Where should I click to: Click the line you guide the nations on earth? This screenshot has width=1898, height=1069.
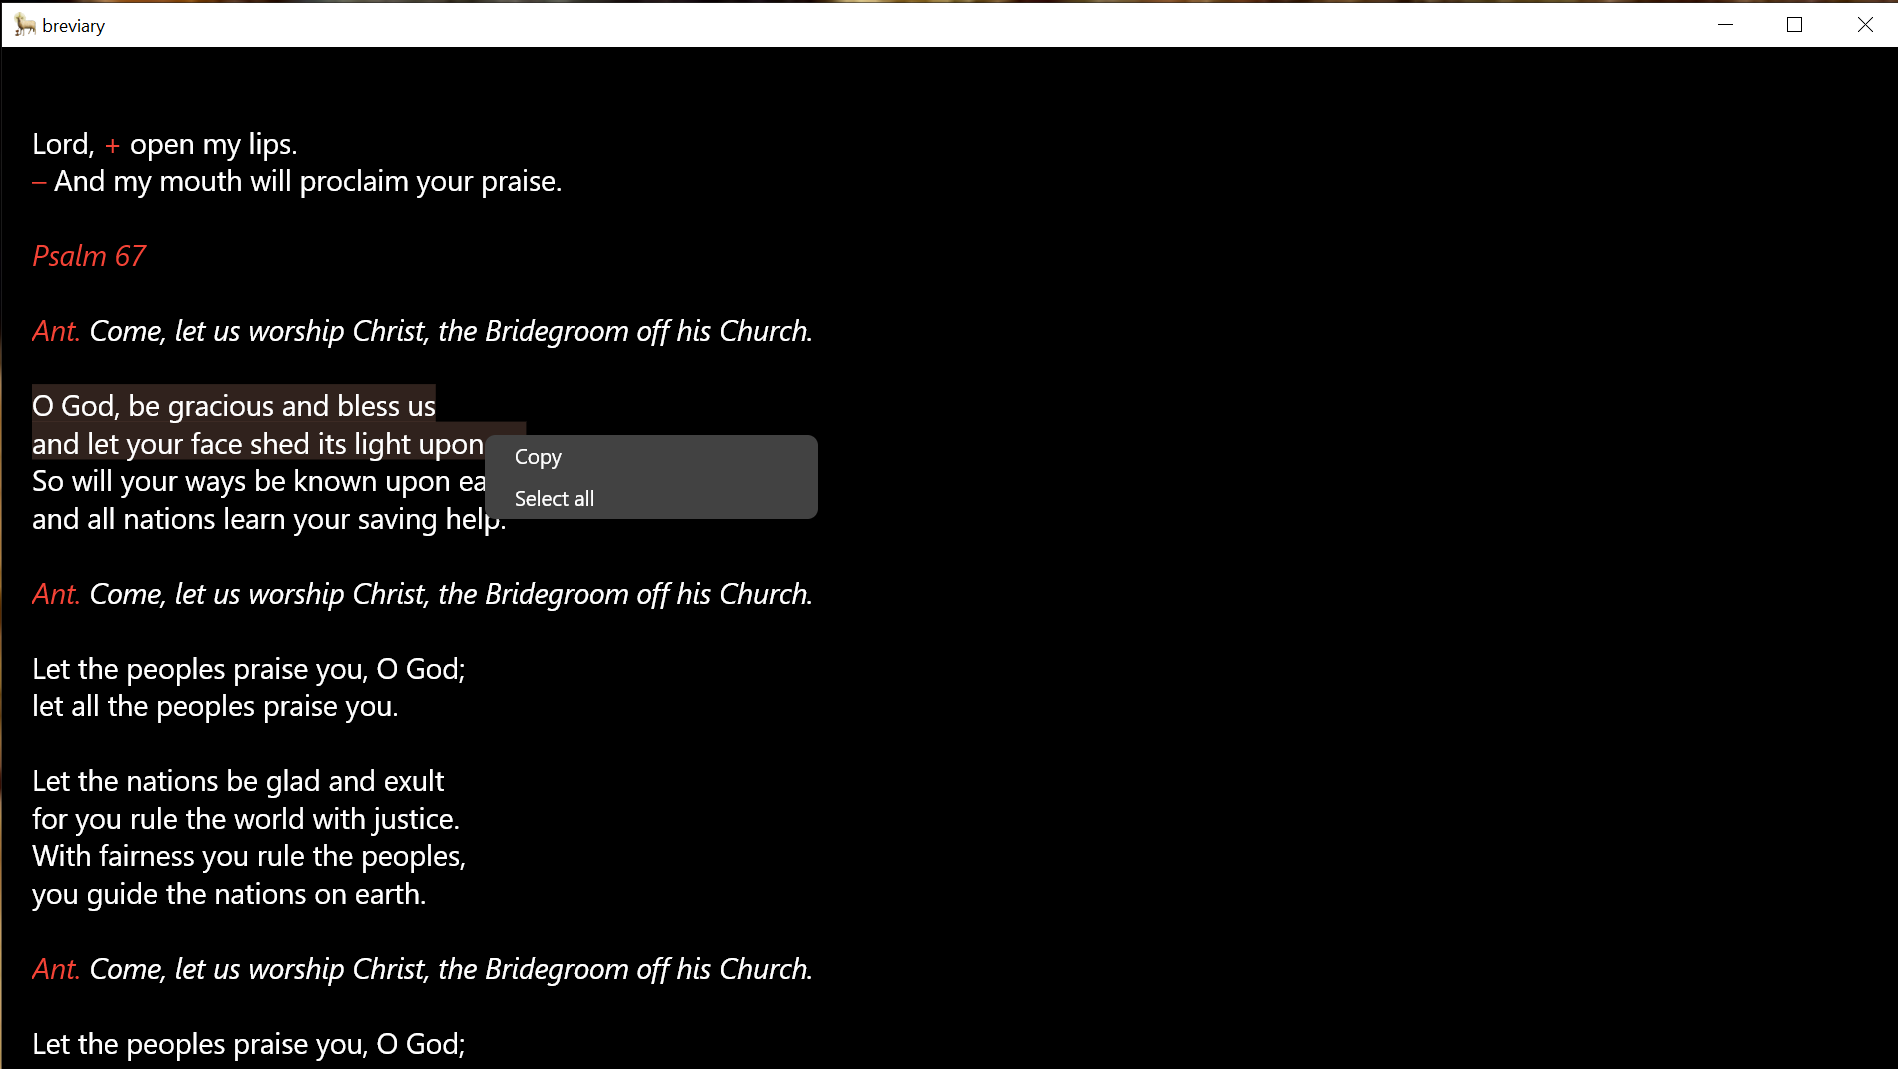(228, 893)
